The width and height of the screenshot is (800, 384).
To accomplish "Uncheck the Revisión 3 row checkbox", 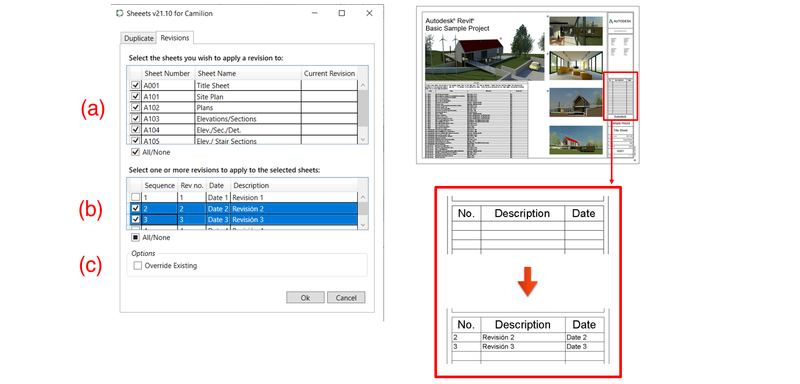I will [x=135, y=219].
